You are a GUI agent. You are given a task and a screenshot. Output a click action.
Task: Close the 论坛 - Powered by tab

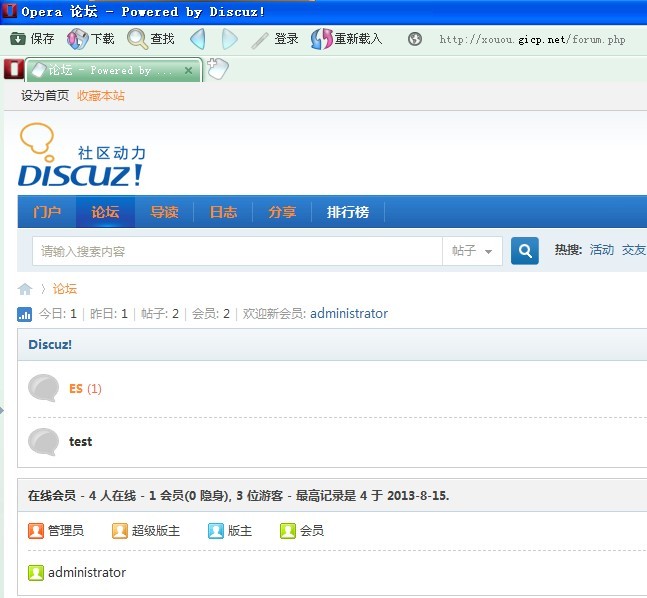[x=189, y=70]
